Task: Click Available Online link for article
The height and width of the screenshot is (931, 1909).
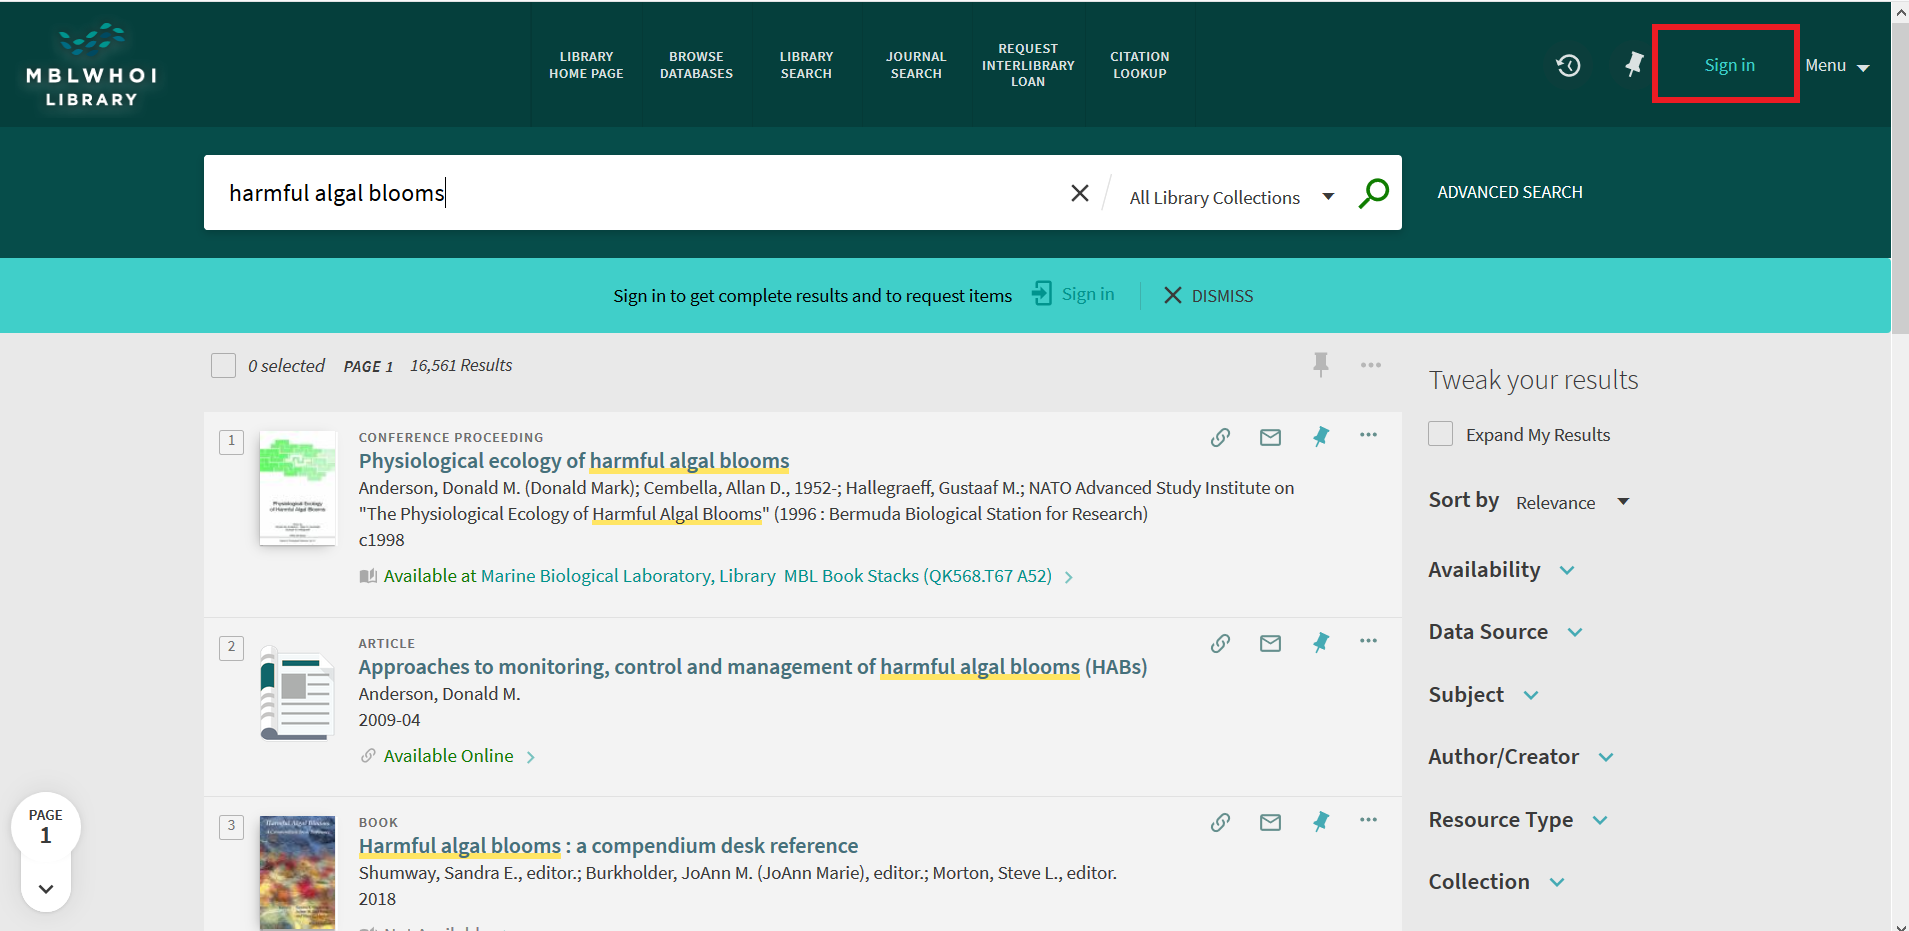Action: (x=448, y=756)
